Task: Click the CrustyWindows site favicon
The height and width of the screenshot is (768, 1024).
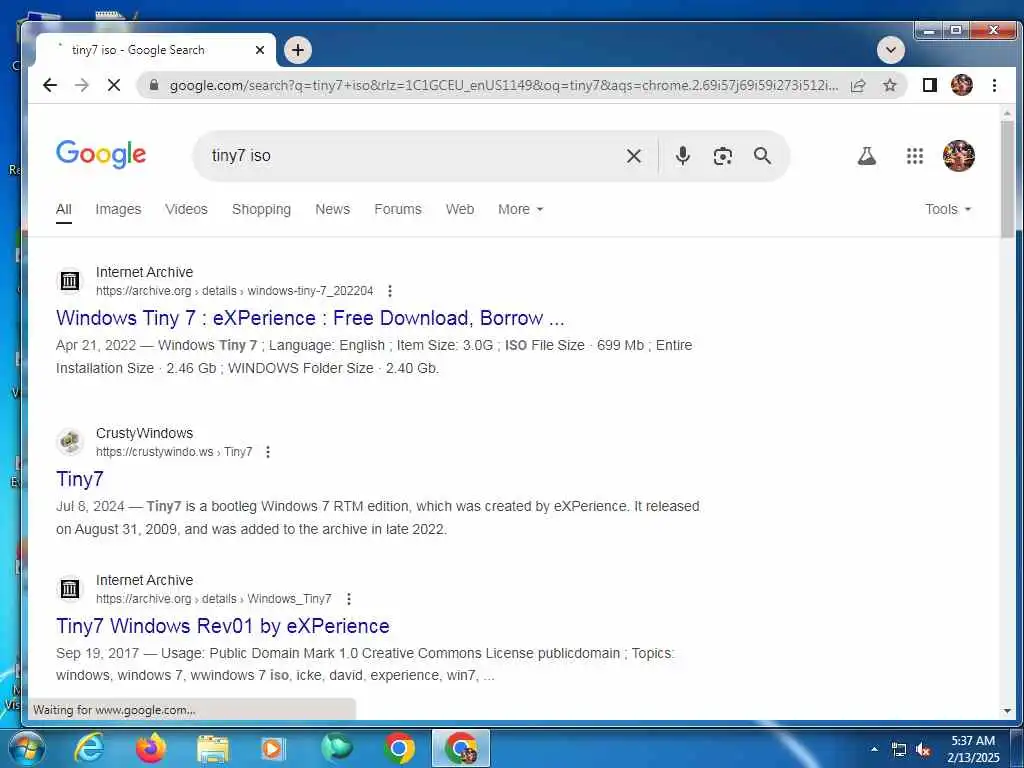Action: (70, 442)
